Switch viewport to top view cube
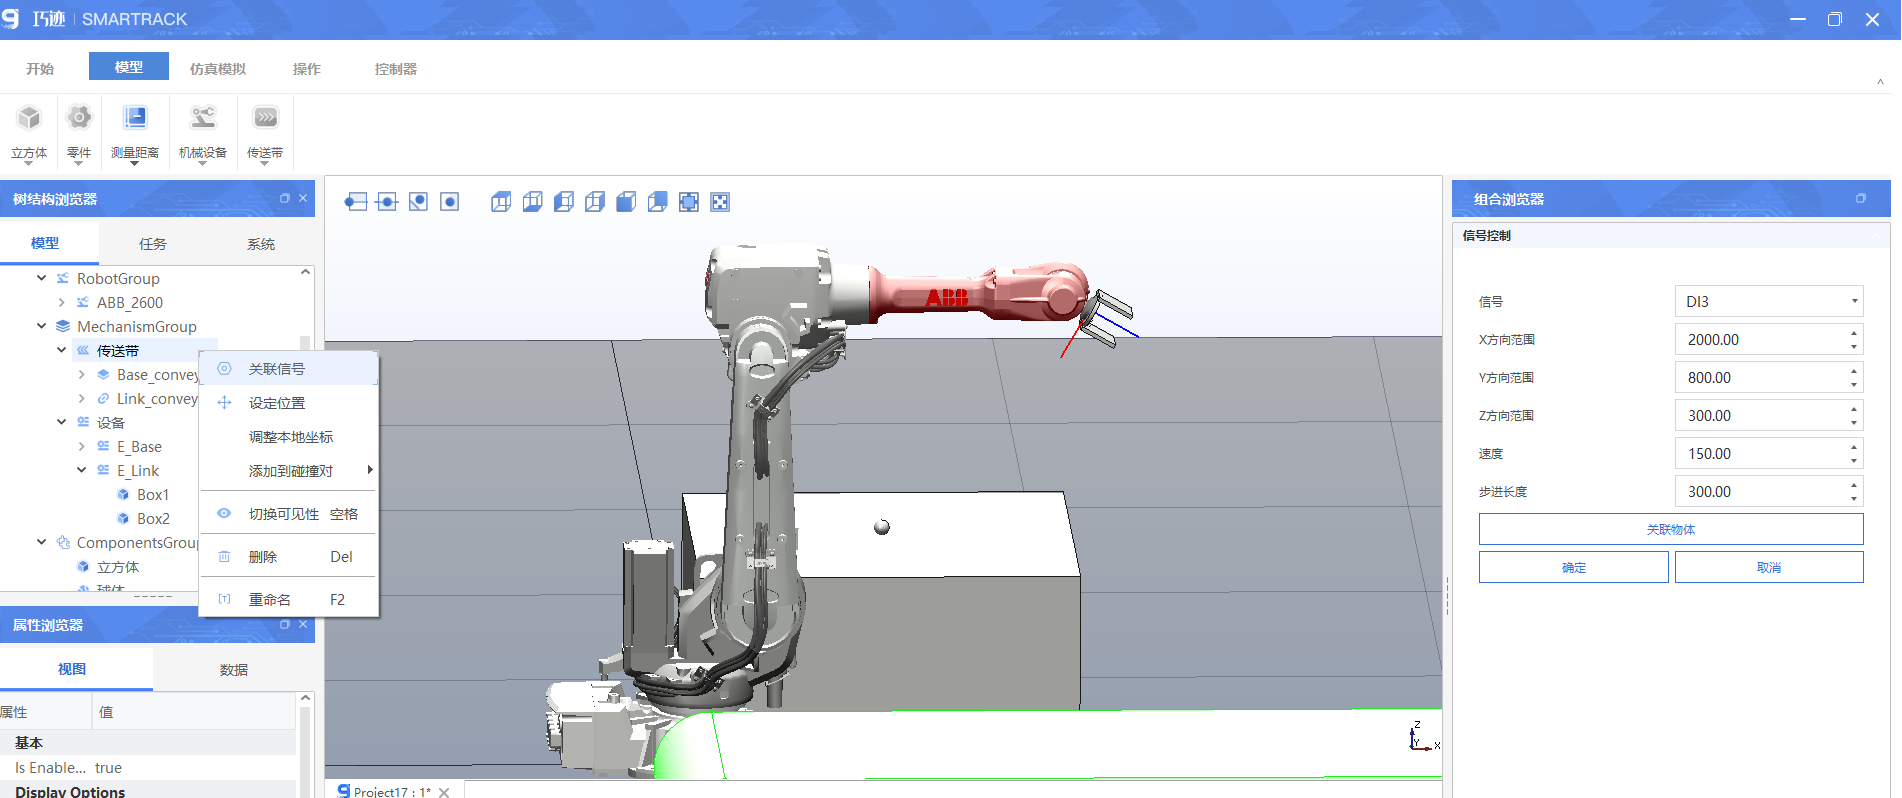1902x798 pixels. point(501,202)
